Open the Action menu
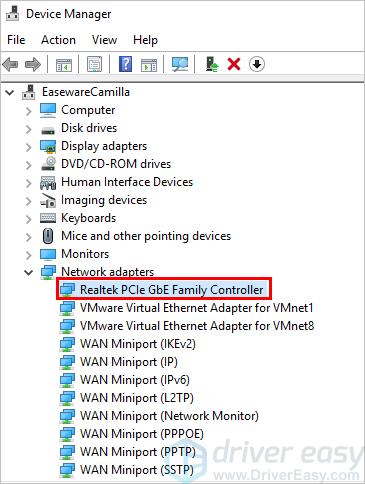This screenshot has width=365, height=484. click(x=58, y=40)
